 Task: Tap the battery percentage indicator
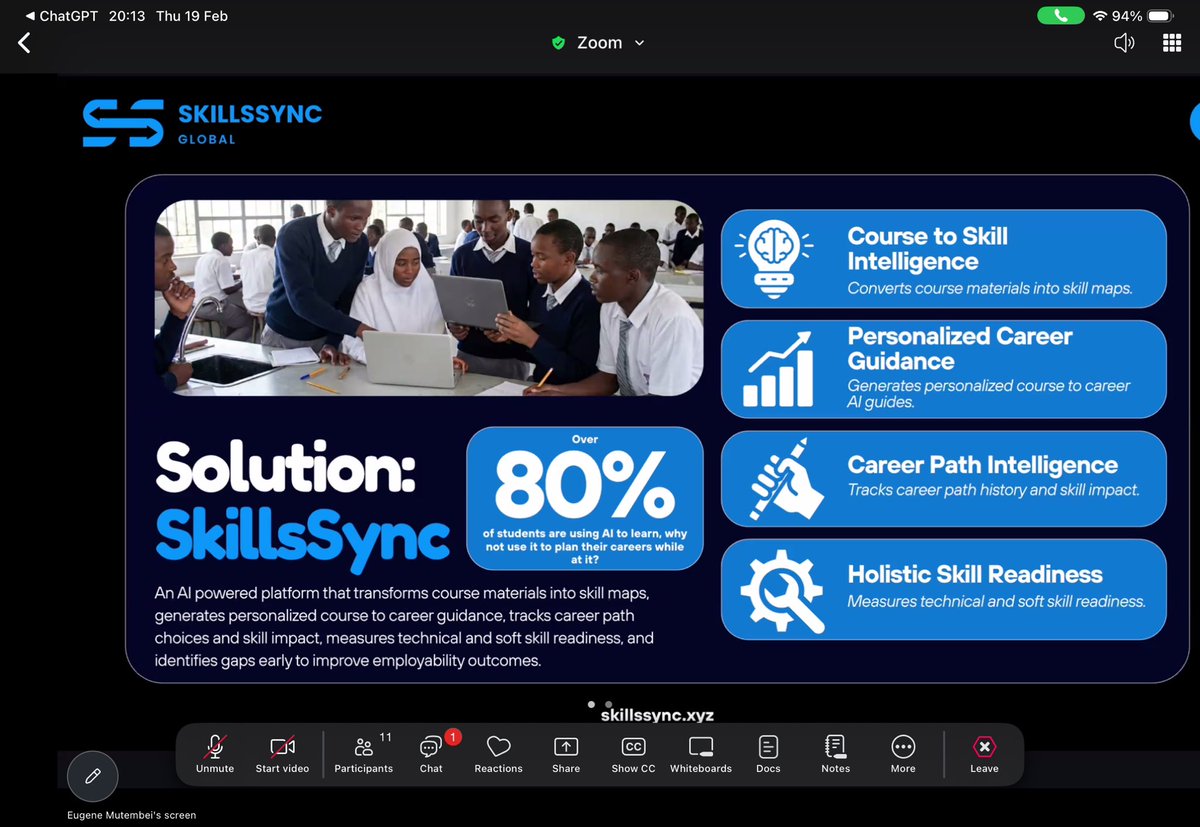1126,16
